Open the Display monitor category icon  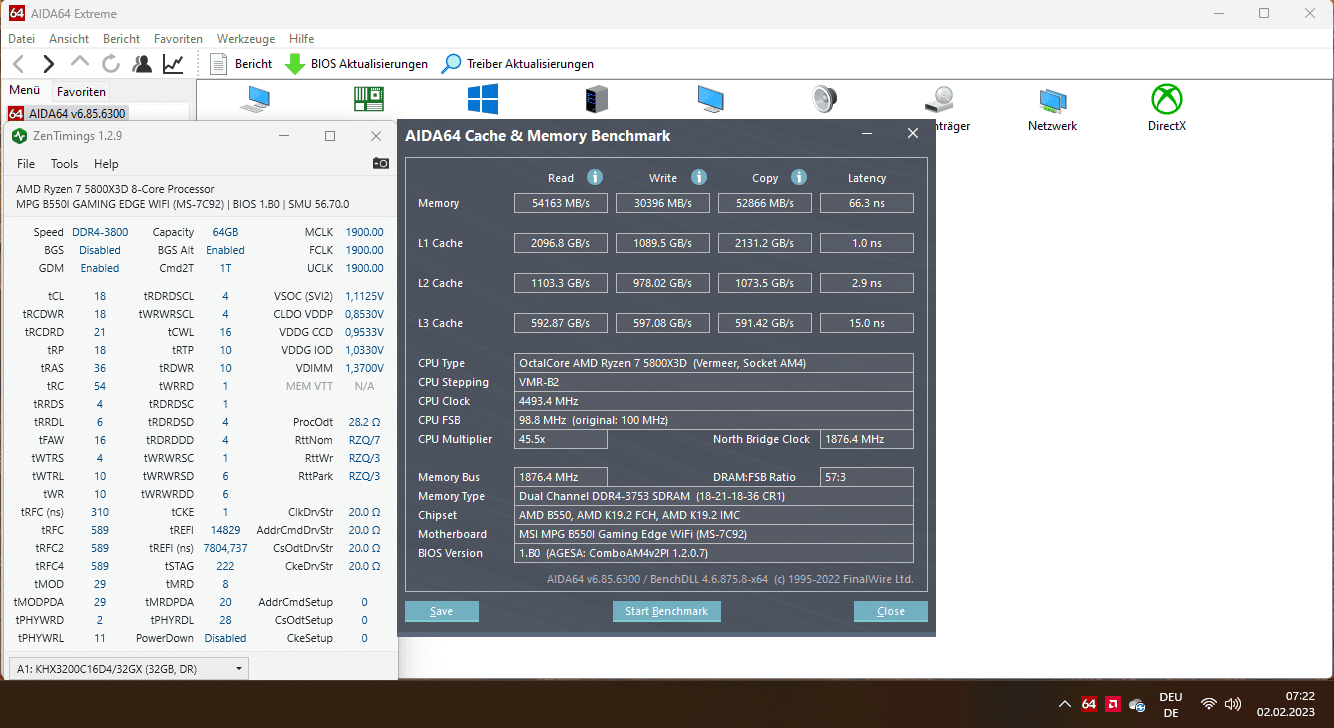pyautogui.click(x=711, y=99)
